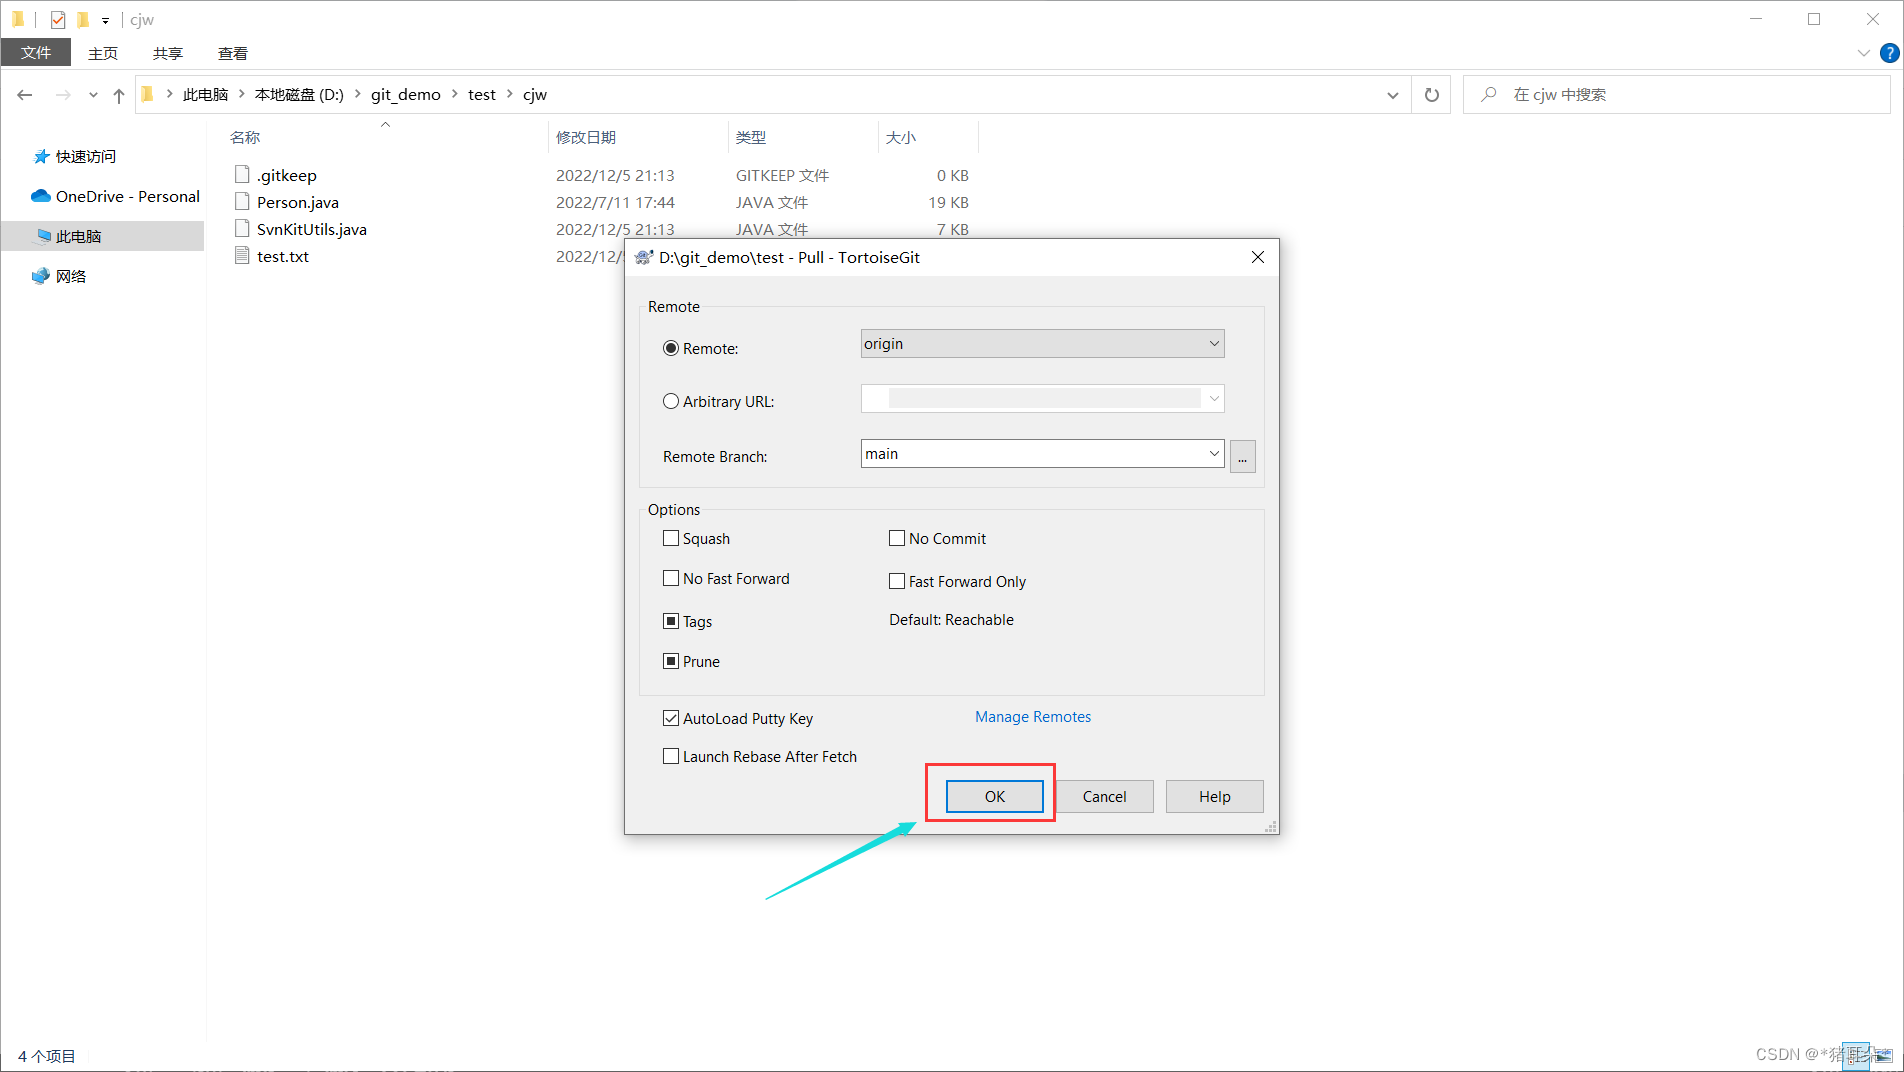Click the refresh icon next to the address bar
Image resolution: width=1904 pixels, height=1072 pixels.
point(1431,94)
